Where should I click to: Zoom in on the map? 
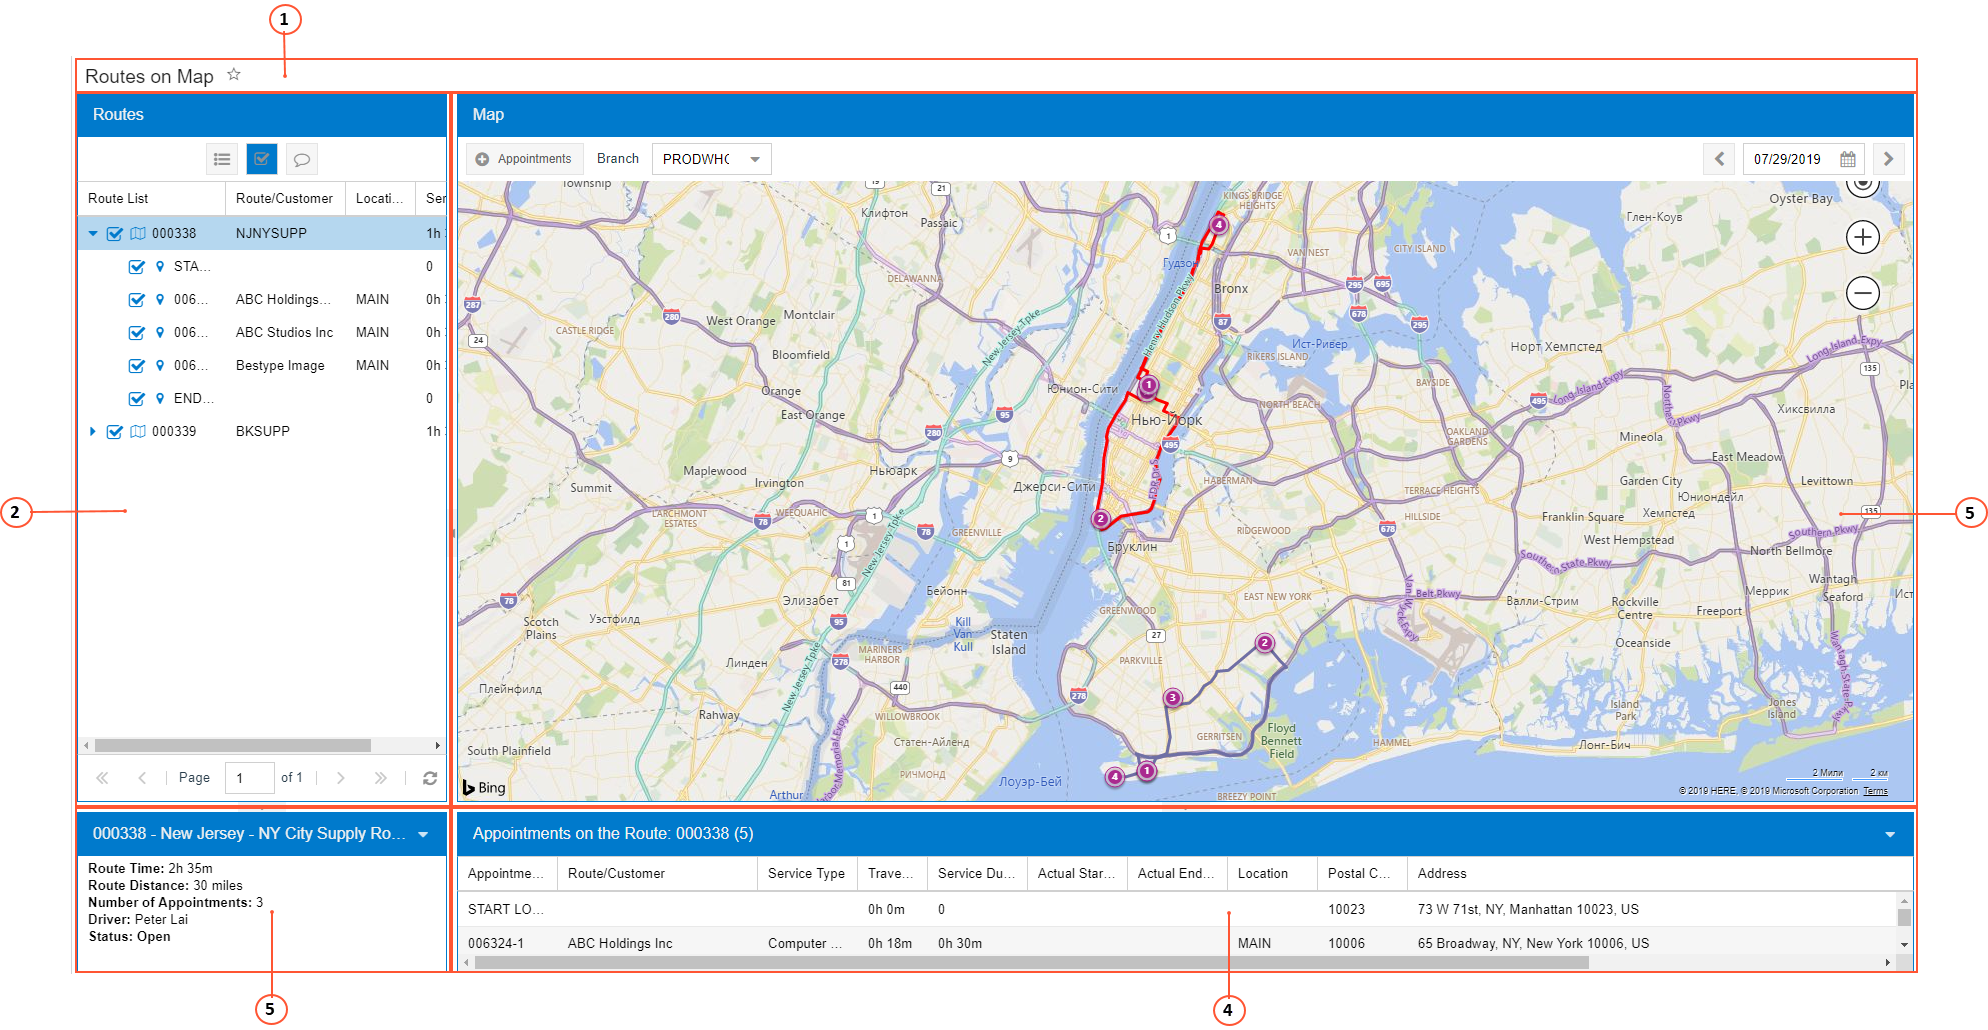(1862, 237)
